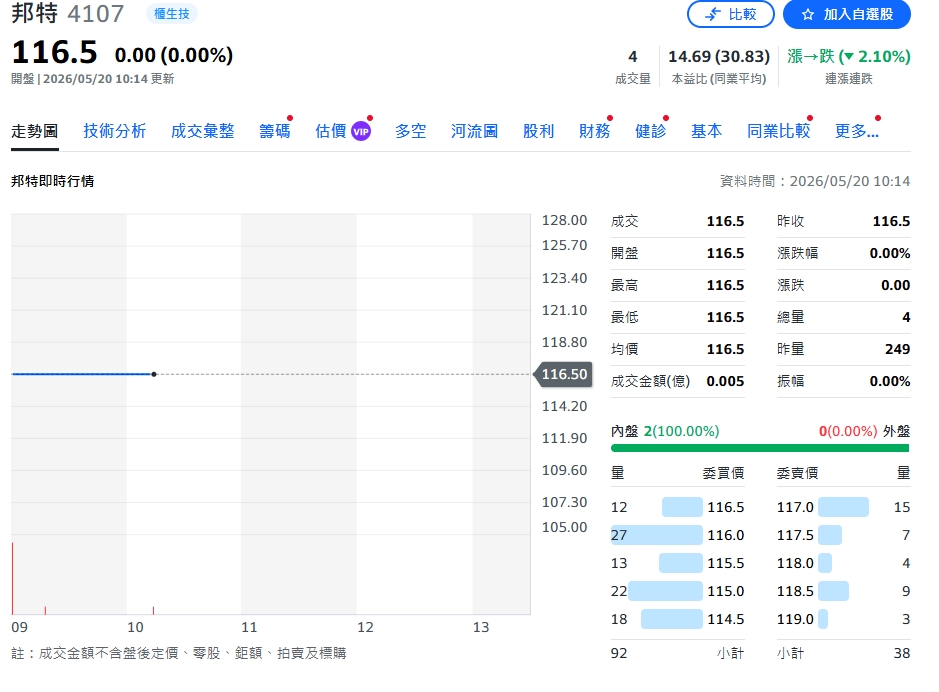The height and width of the screenshot is (692, 939).
Task: Click the current price dot on chart line
Action: point(154,374)
